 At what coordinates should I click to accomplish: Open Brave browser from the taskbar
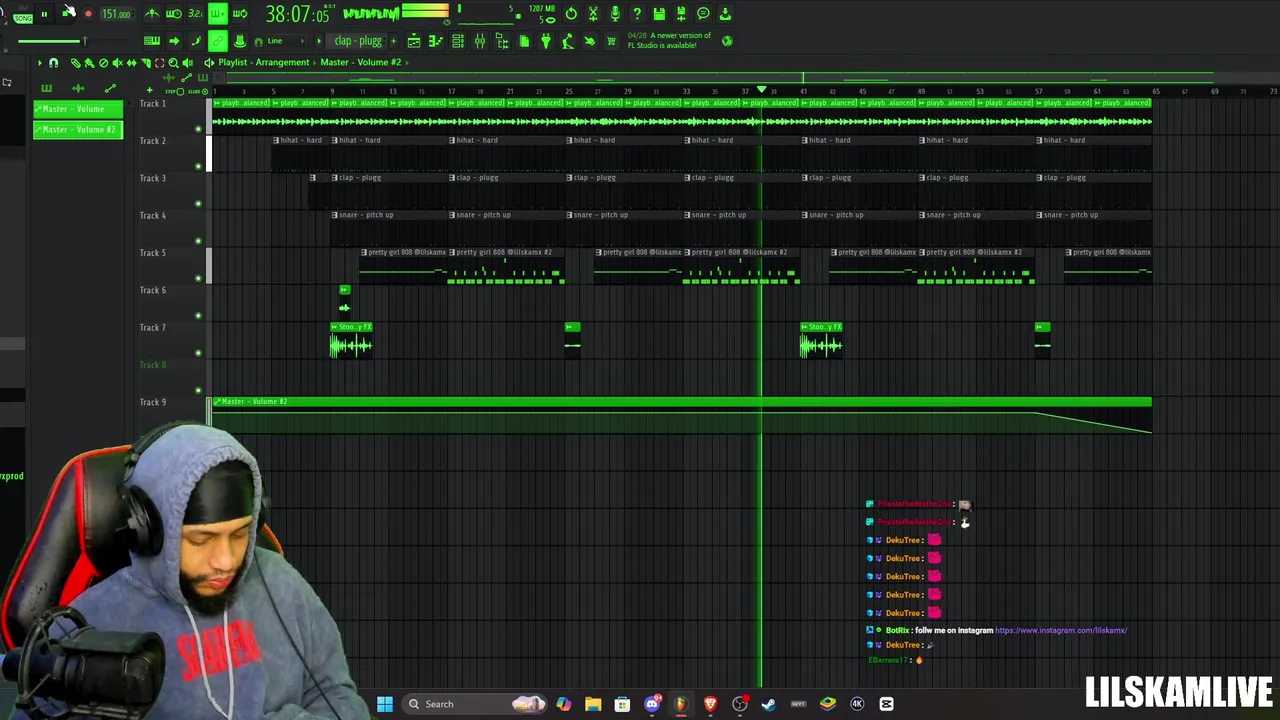coord(711,704)
